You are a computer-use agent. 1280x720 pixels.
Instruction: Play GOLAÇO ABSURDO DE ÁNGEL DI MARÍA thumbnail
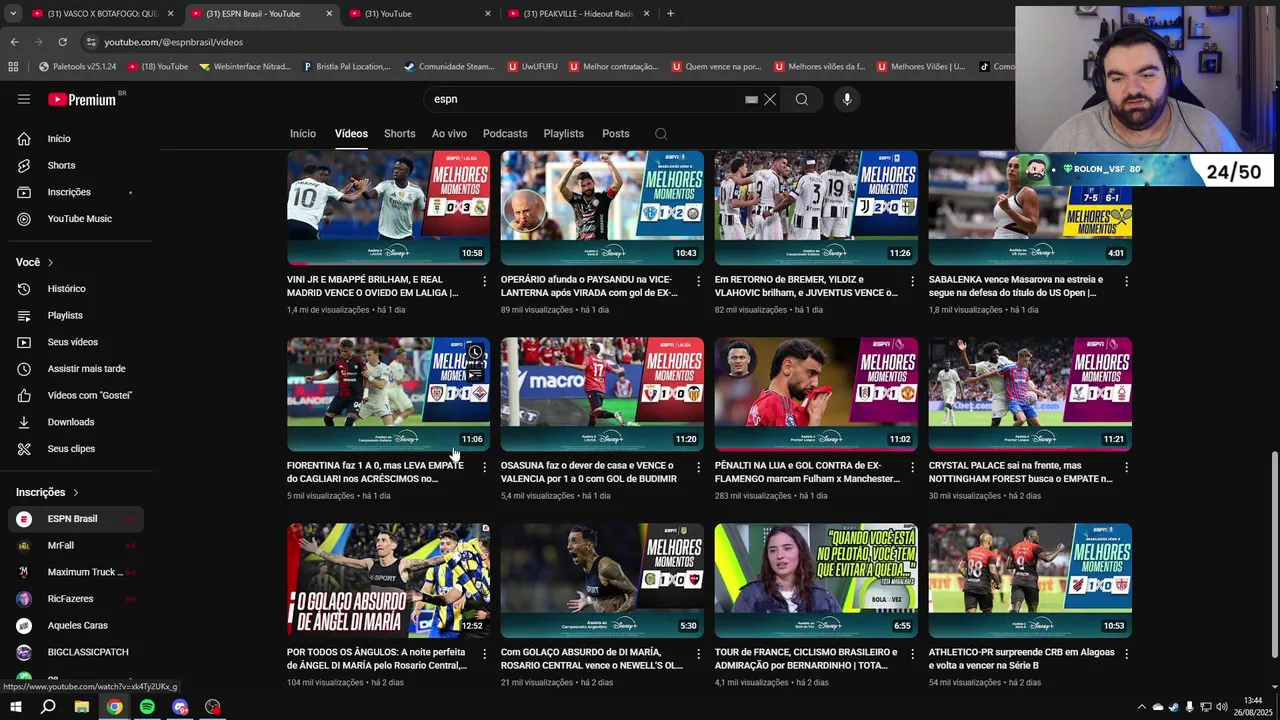click(388, 580)
